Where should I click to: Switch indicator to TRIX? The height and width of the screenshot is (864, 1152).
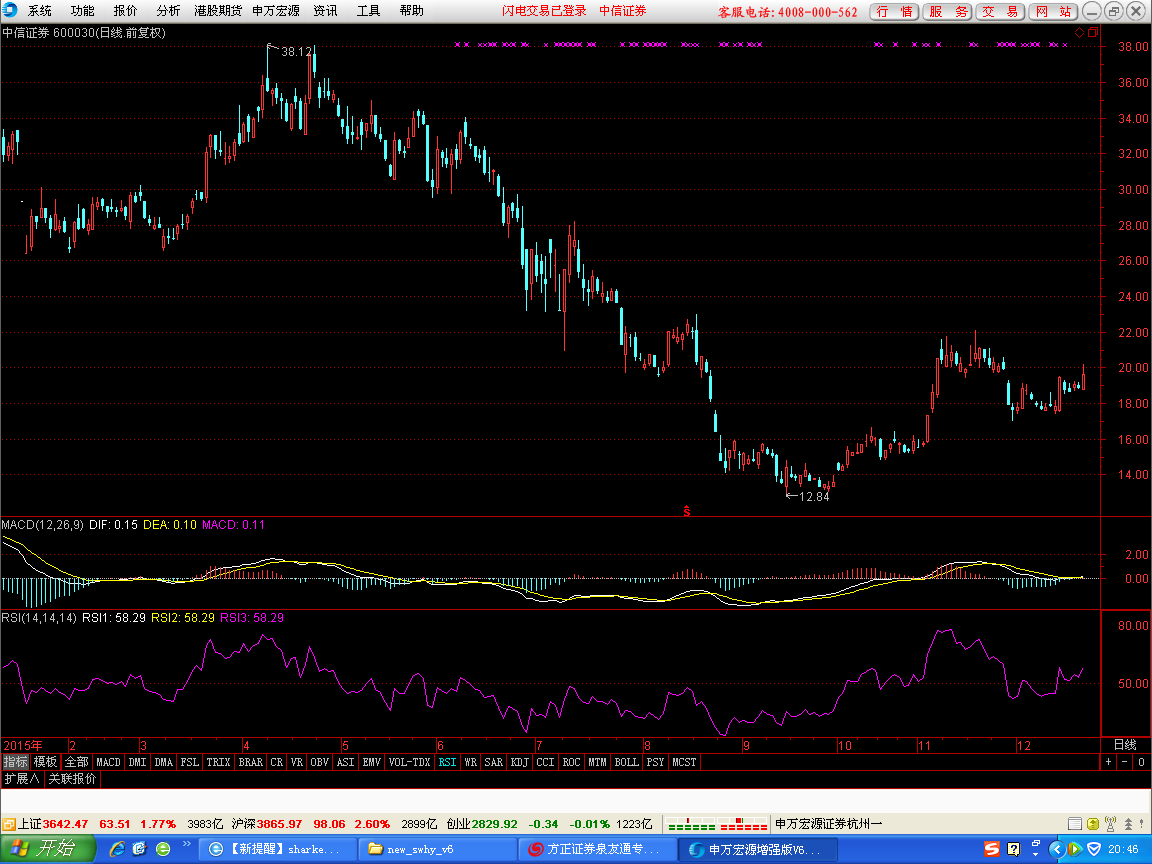point(218,762)
